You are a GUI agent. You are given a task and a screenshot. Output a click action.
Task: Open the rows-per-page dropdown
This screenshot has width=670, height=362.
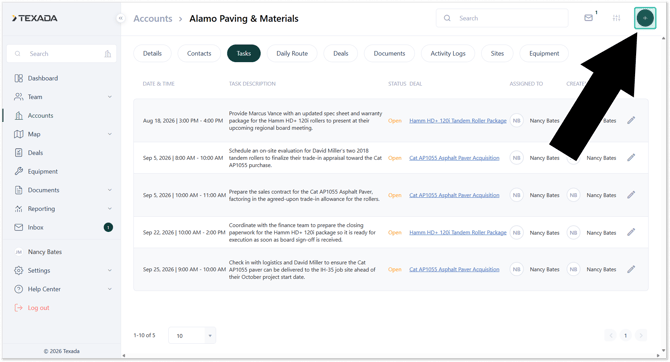pyautogui.click(x=192, y=336)
